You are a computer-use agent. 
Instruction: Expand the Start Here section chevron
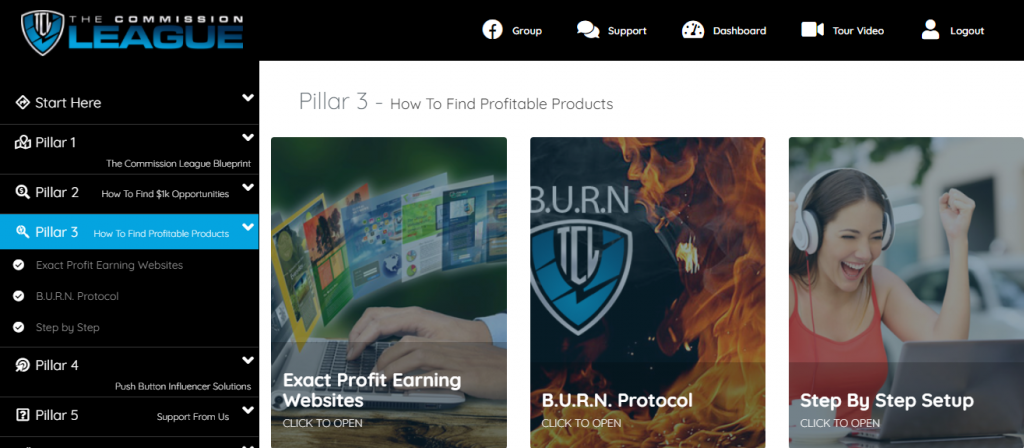pos(248,98)
